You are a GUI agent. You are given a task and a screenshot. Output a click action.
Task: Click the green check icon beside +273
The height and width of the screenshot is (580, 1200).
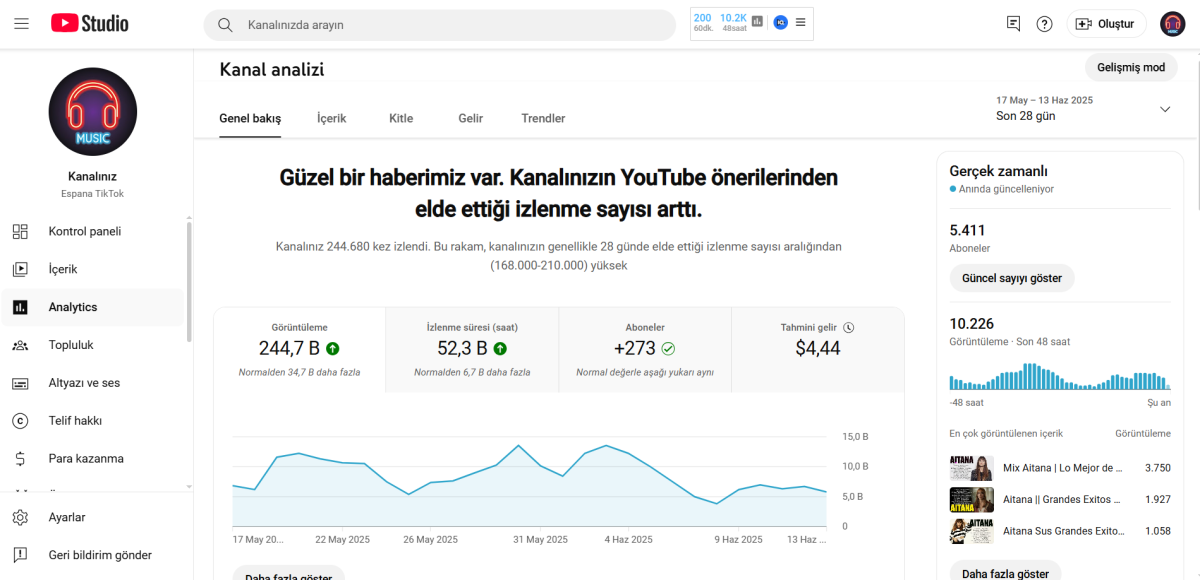[669, 349]
